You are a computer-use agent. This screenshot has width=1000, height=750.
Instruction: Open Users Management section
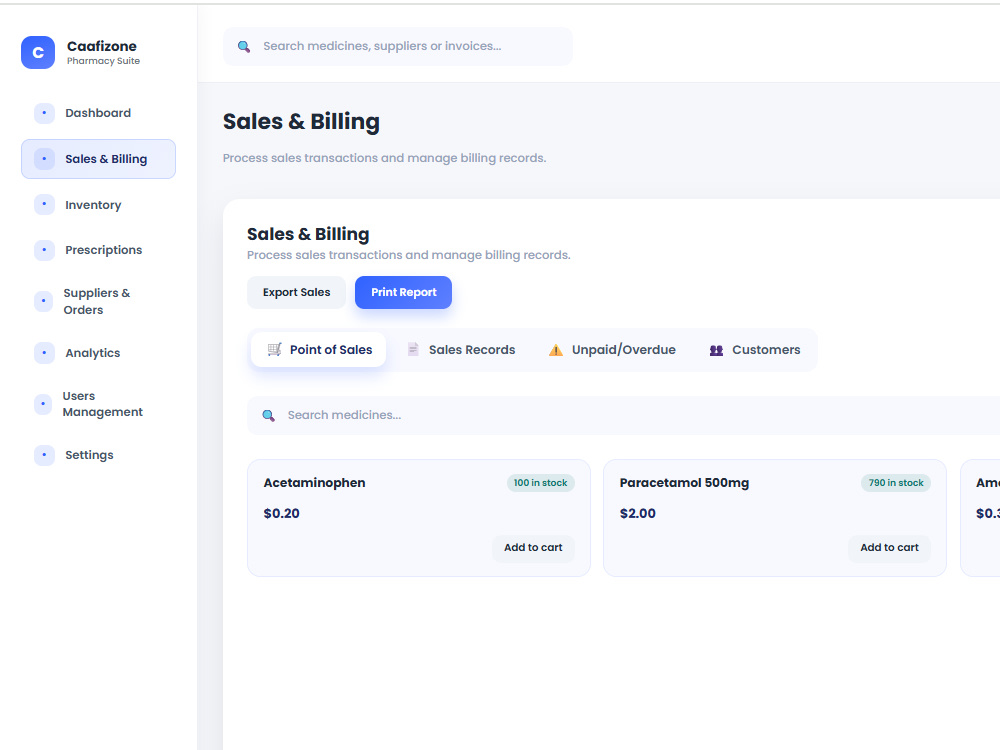(x=98, y=404)
